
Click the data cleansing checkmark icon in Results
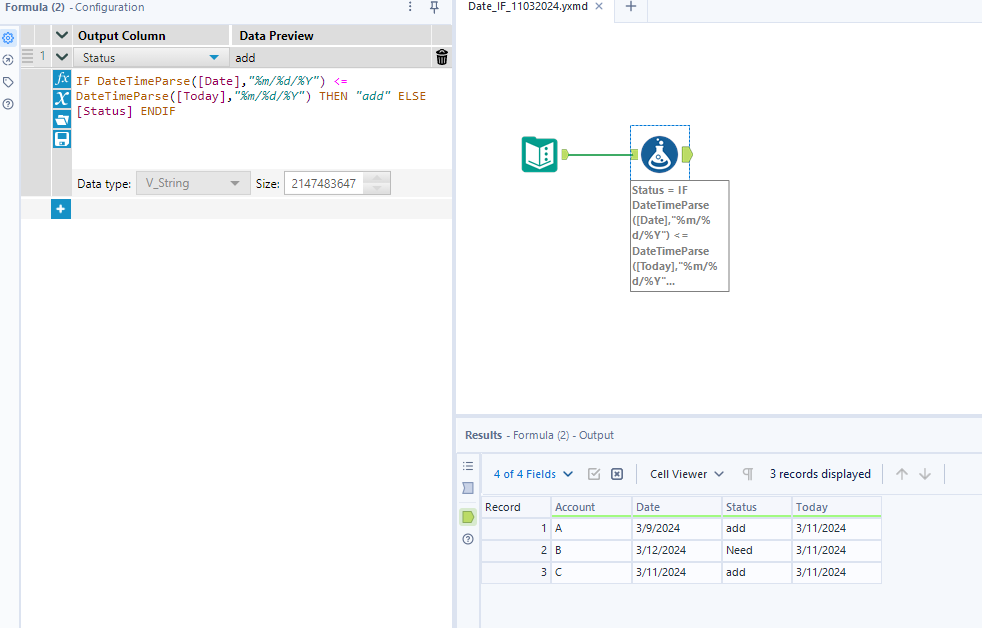tap(594, 474)
